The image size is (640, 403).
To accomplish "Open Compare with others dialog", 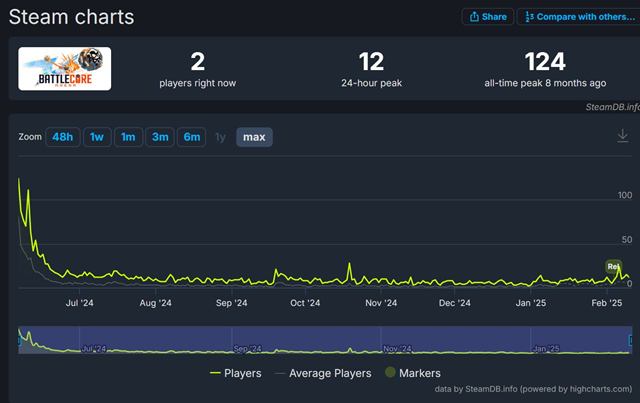I will [576, 17].
